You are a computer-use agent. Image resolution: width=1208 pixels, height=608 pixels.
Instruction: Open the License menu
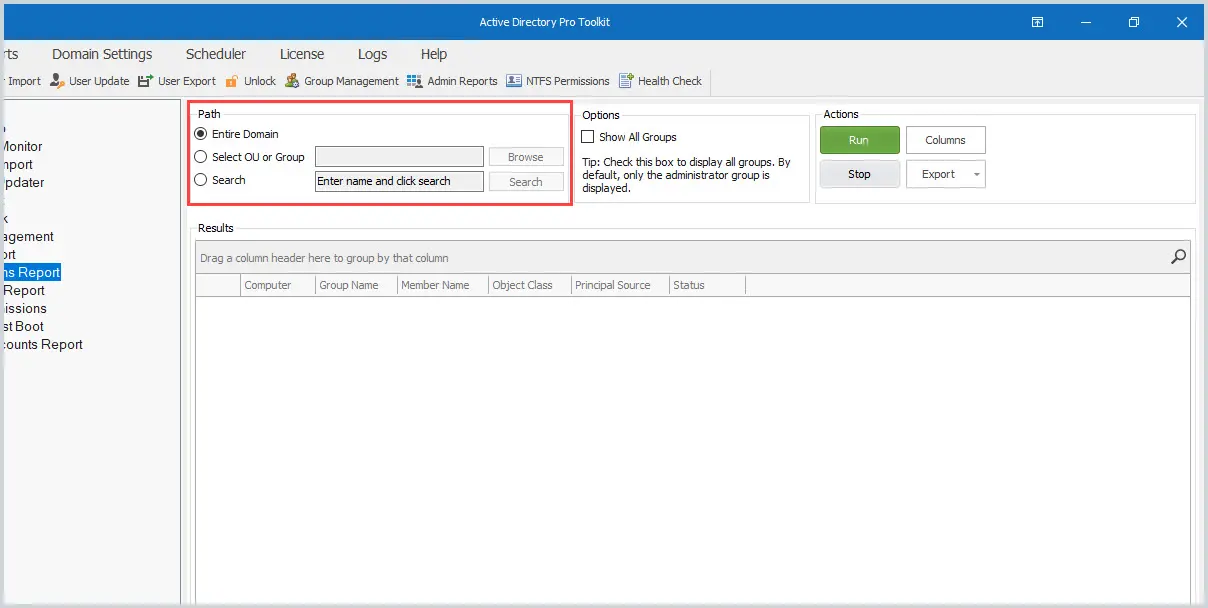point(302,54)
